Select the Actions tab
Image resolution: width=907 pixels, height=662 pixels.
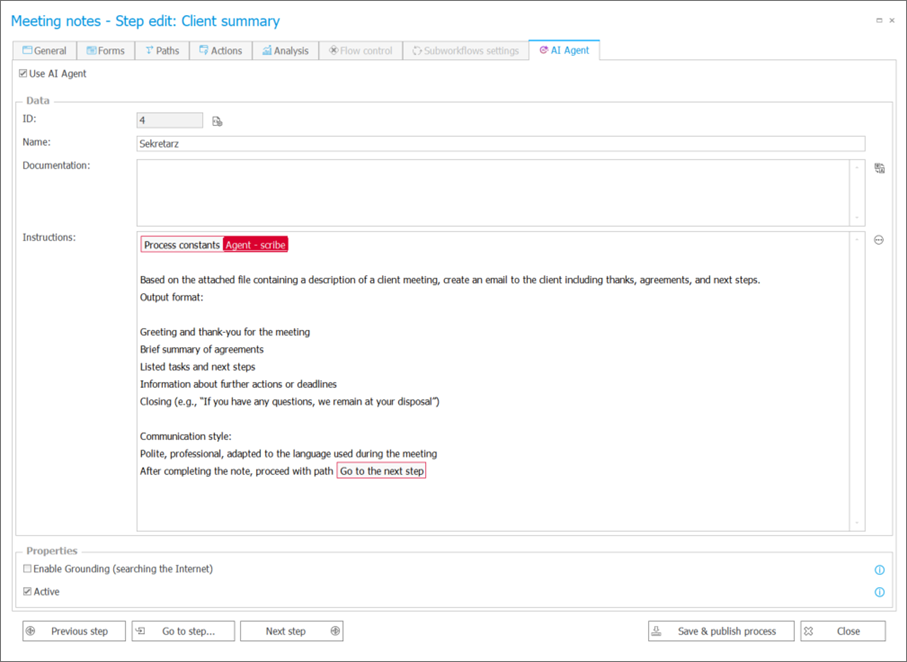220,51
